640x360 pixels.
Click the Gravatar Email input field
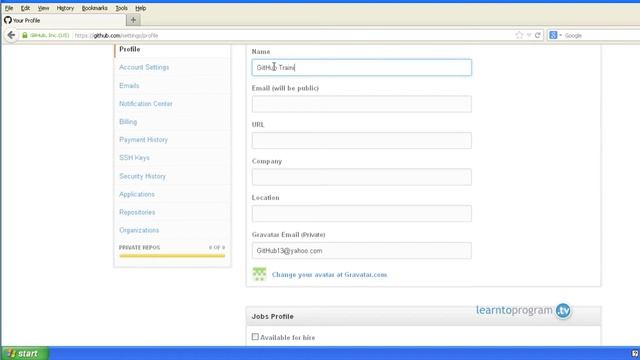(x=362, y=251)
